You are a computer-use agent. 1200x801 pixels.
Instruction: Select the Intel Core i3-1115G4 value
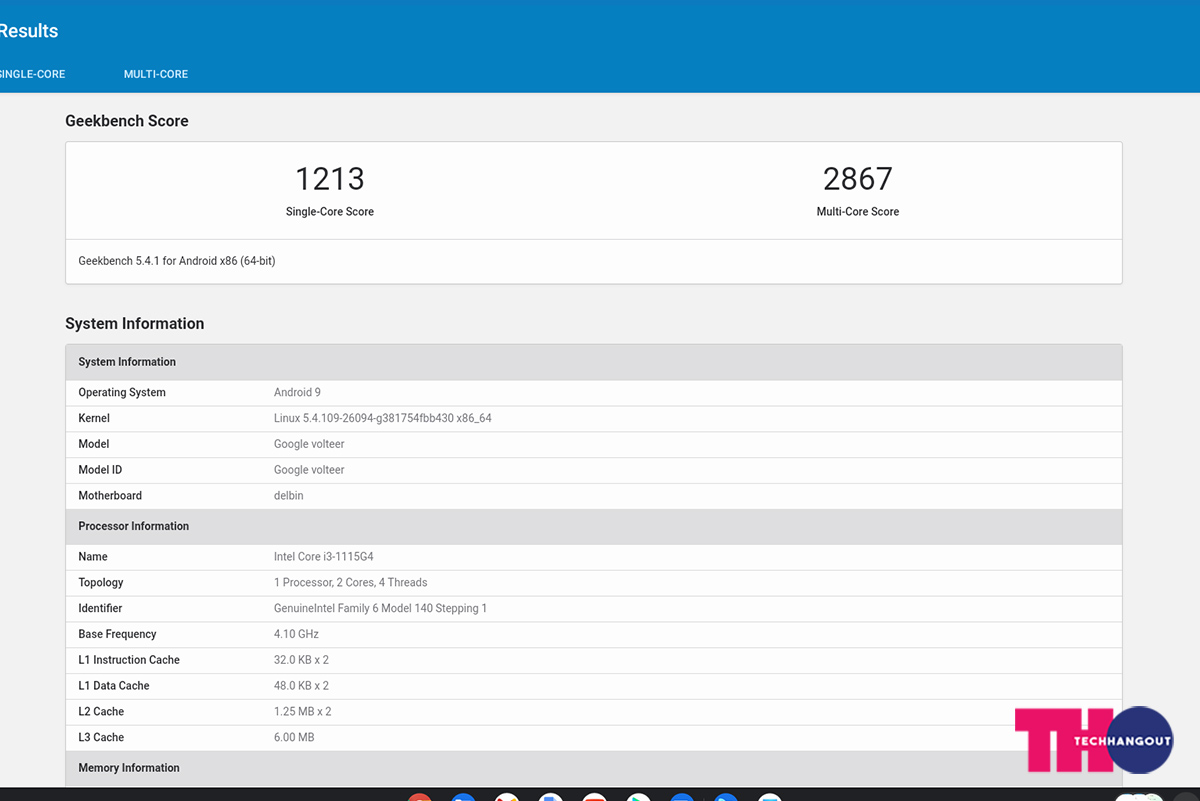[x=324, y=557]
